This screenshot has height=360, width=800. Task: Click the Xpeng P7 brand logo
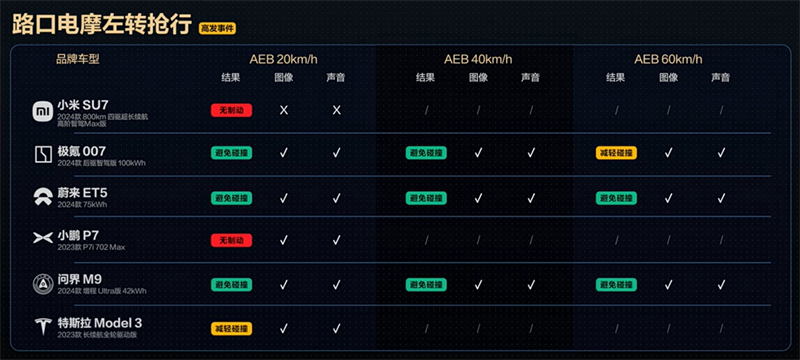(43, 238)
